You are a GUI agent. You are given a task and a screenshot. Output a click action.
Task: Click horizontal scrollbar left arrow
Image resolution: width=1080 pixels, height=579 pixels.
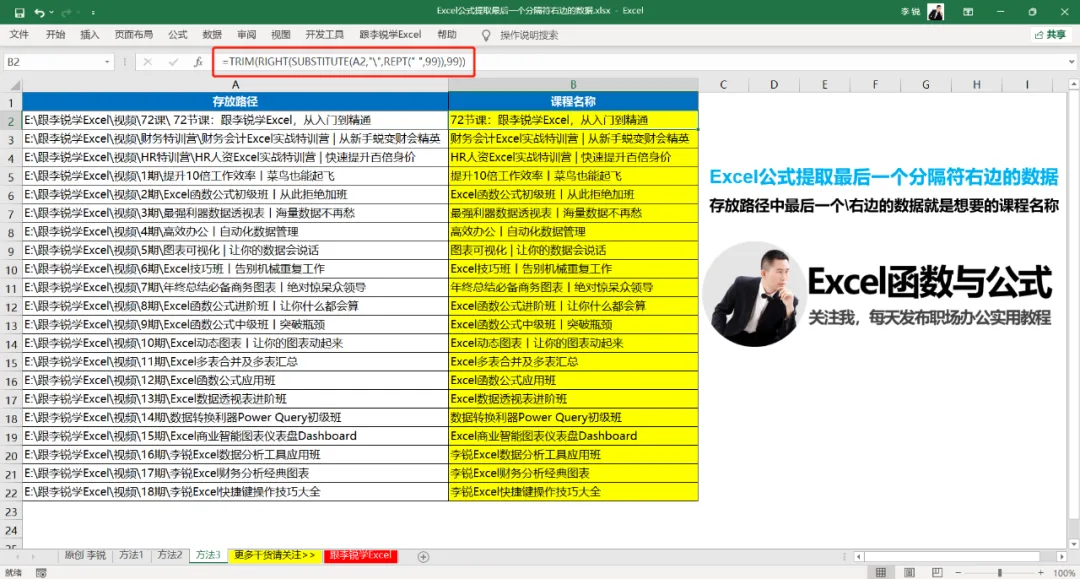[x=859, y=556]
